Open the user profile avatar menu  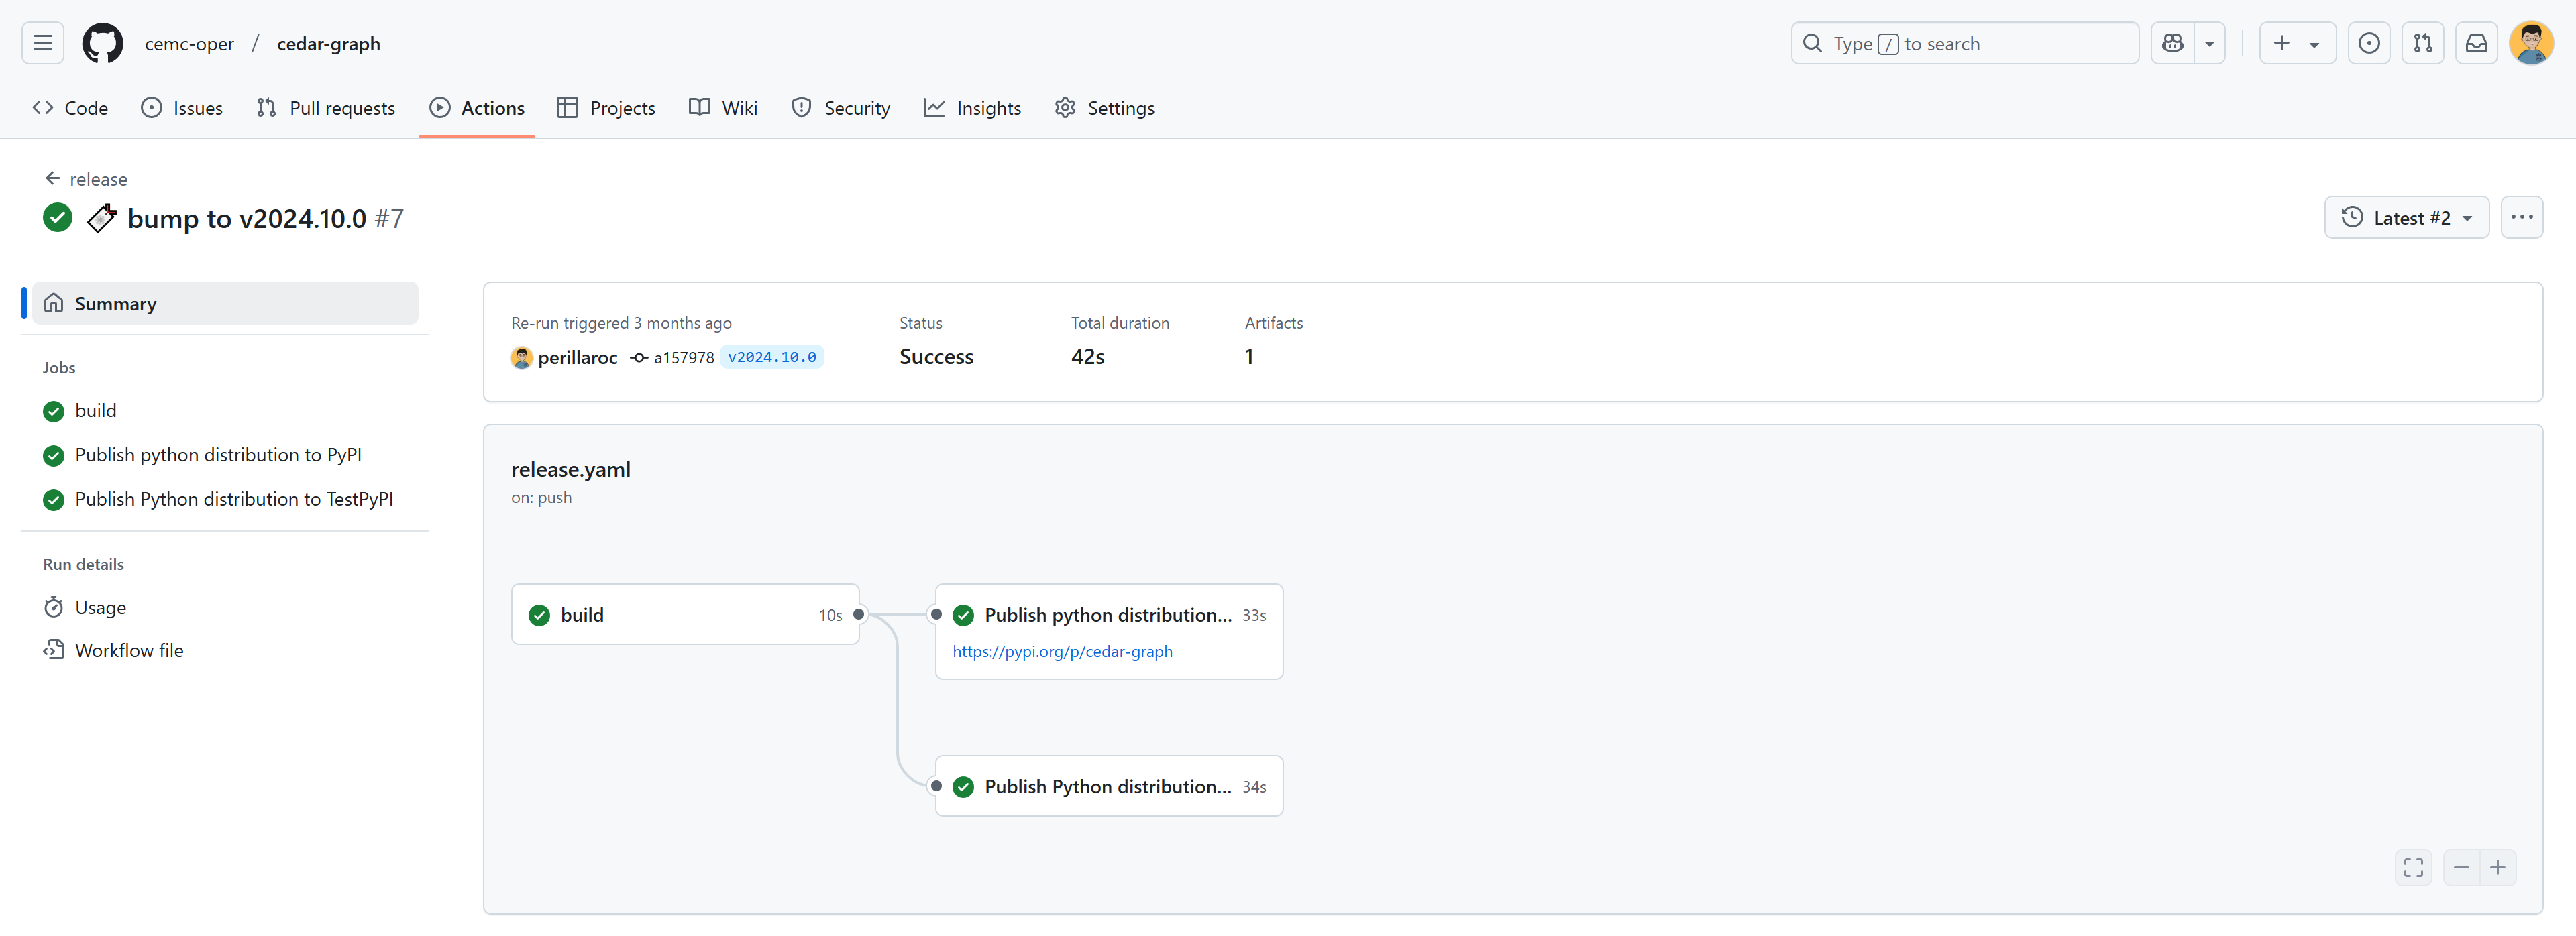click(2531, 43)
